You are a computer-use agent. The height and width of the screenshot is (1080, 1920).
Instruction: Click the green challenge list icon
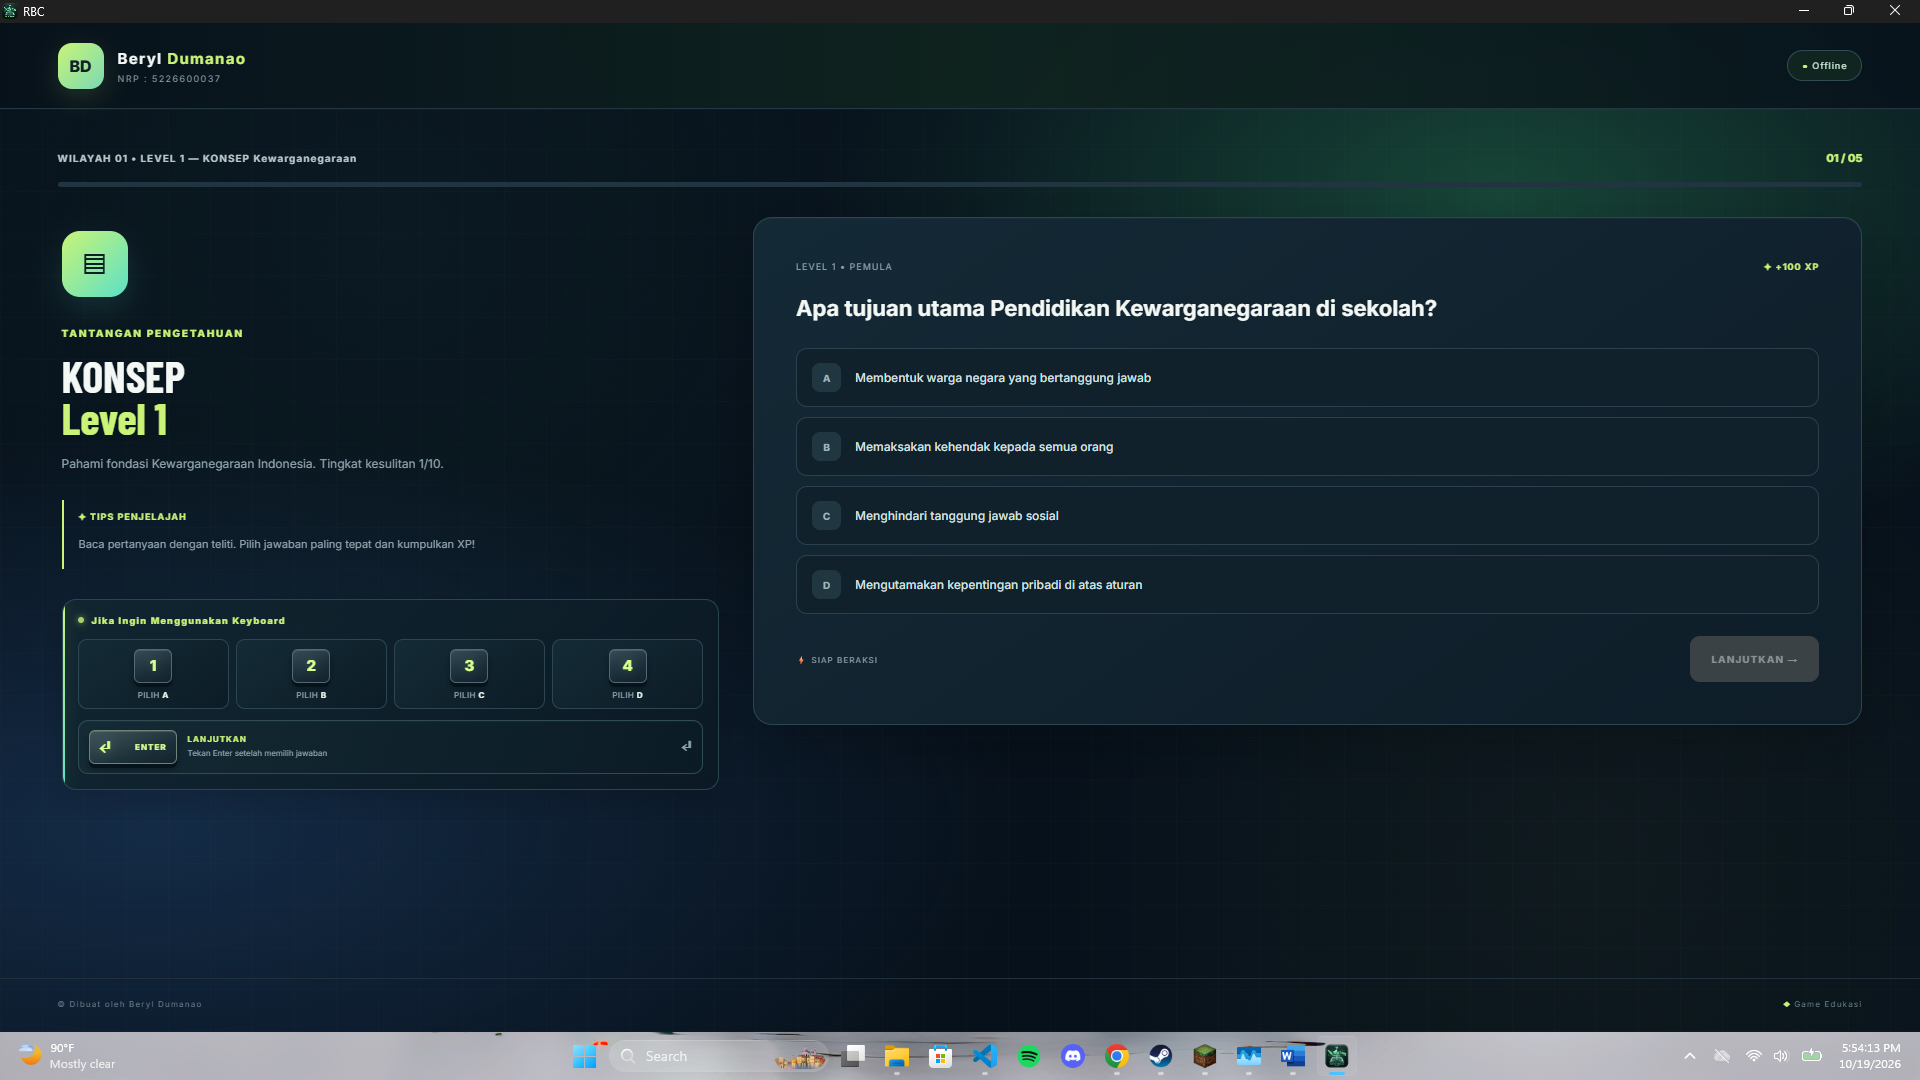tap(95, 264)
